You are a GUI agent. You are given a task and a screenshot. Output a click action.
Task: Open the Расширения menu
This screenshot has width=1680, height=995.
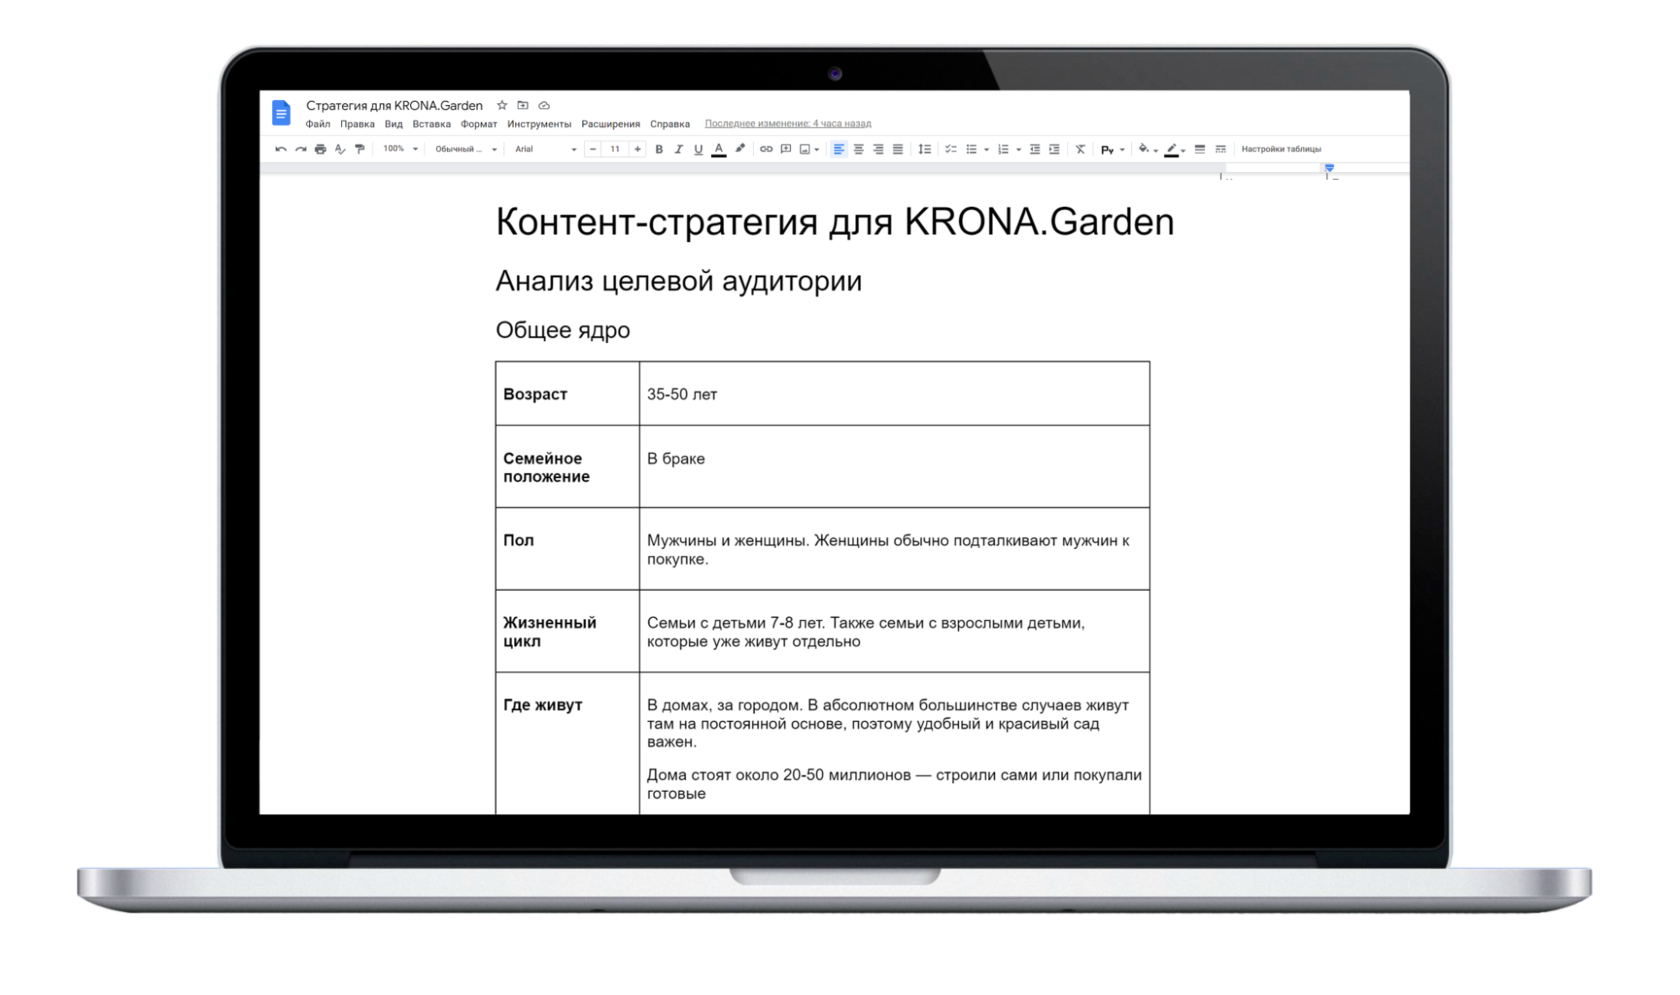(610, 124)
